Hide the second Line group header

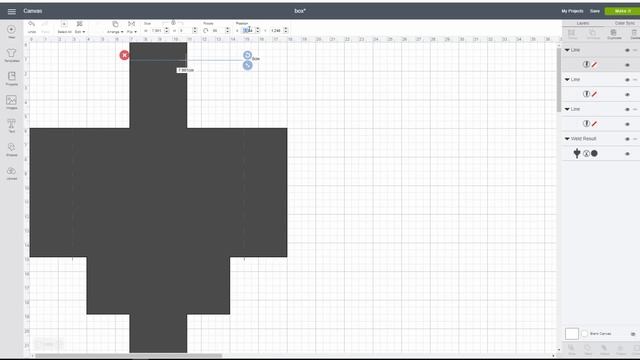[x=627, y=80]
